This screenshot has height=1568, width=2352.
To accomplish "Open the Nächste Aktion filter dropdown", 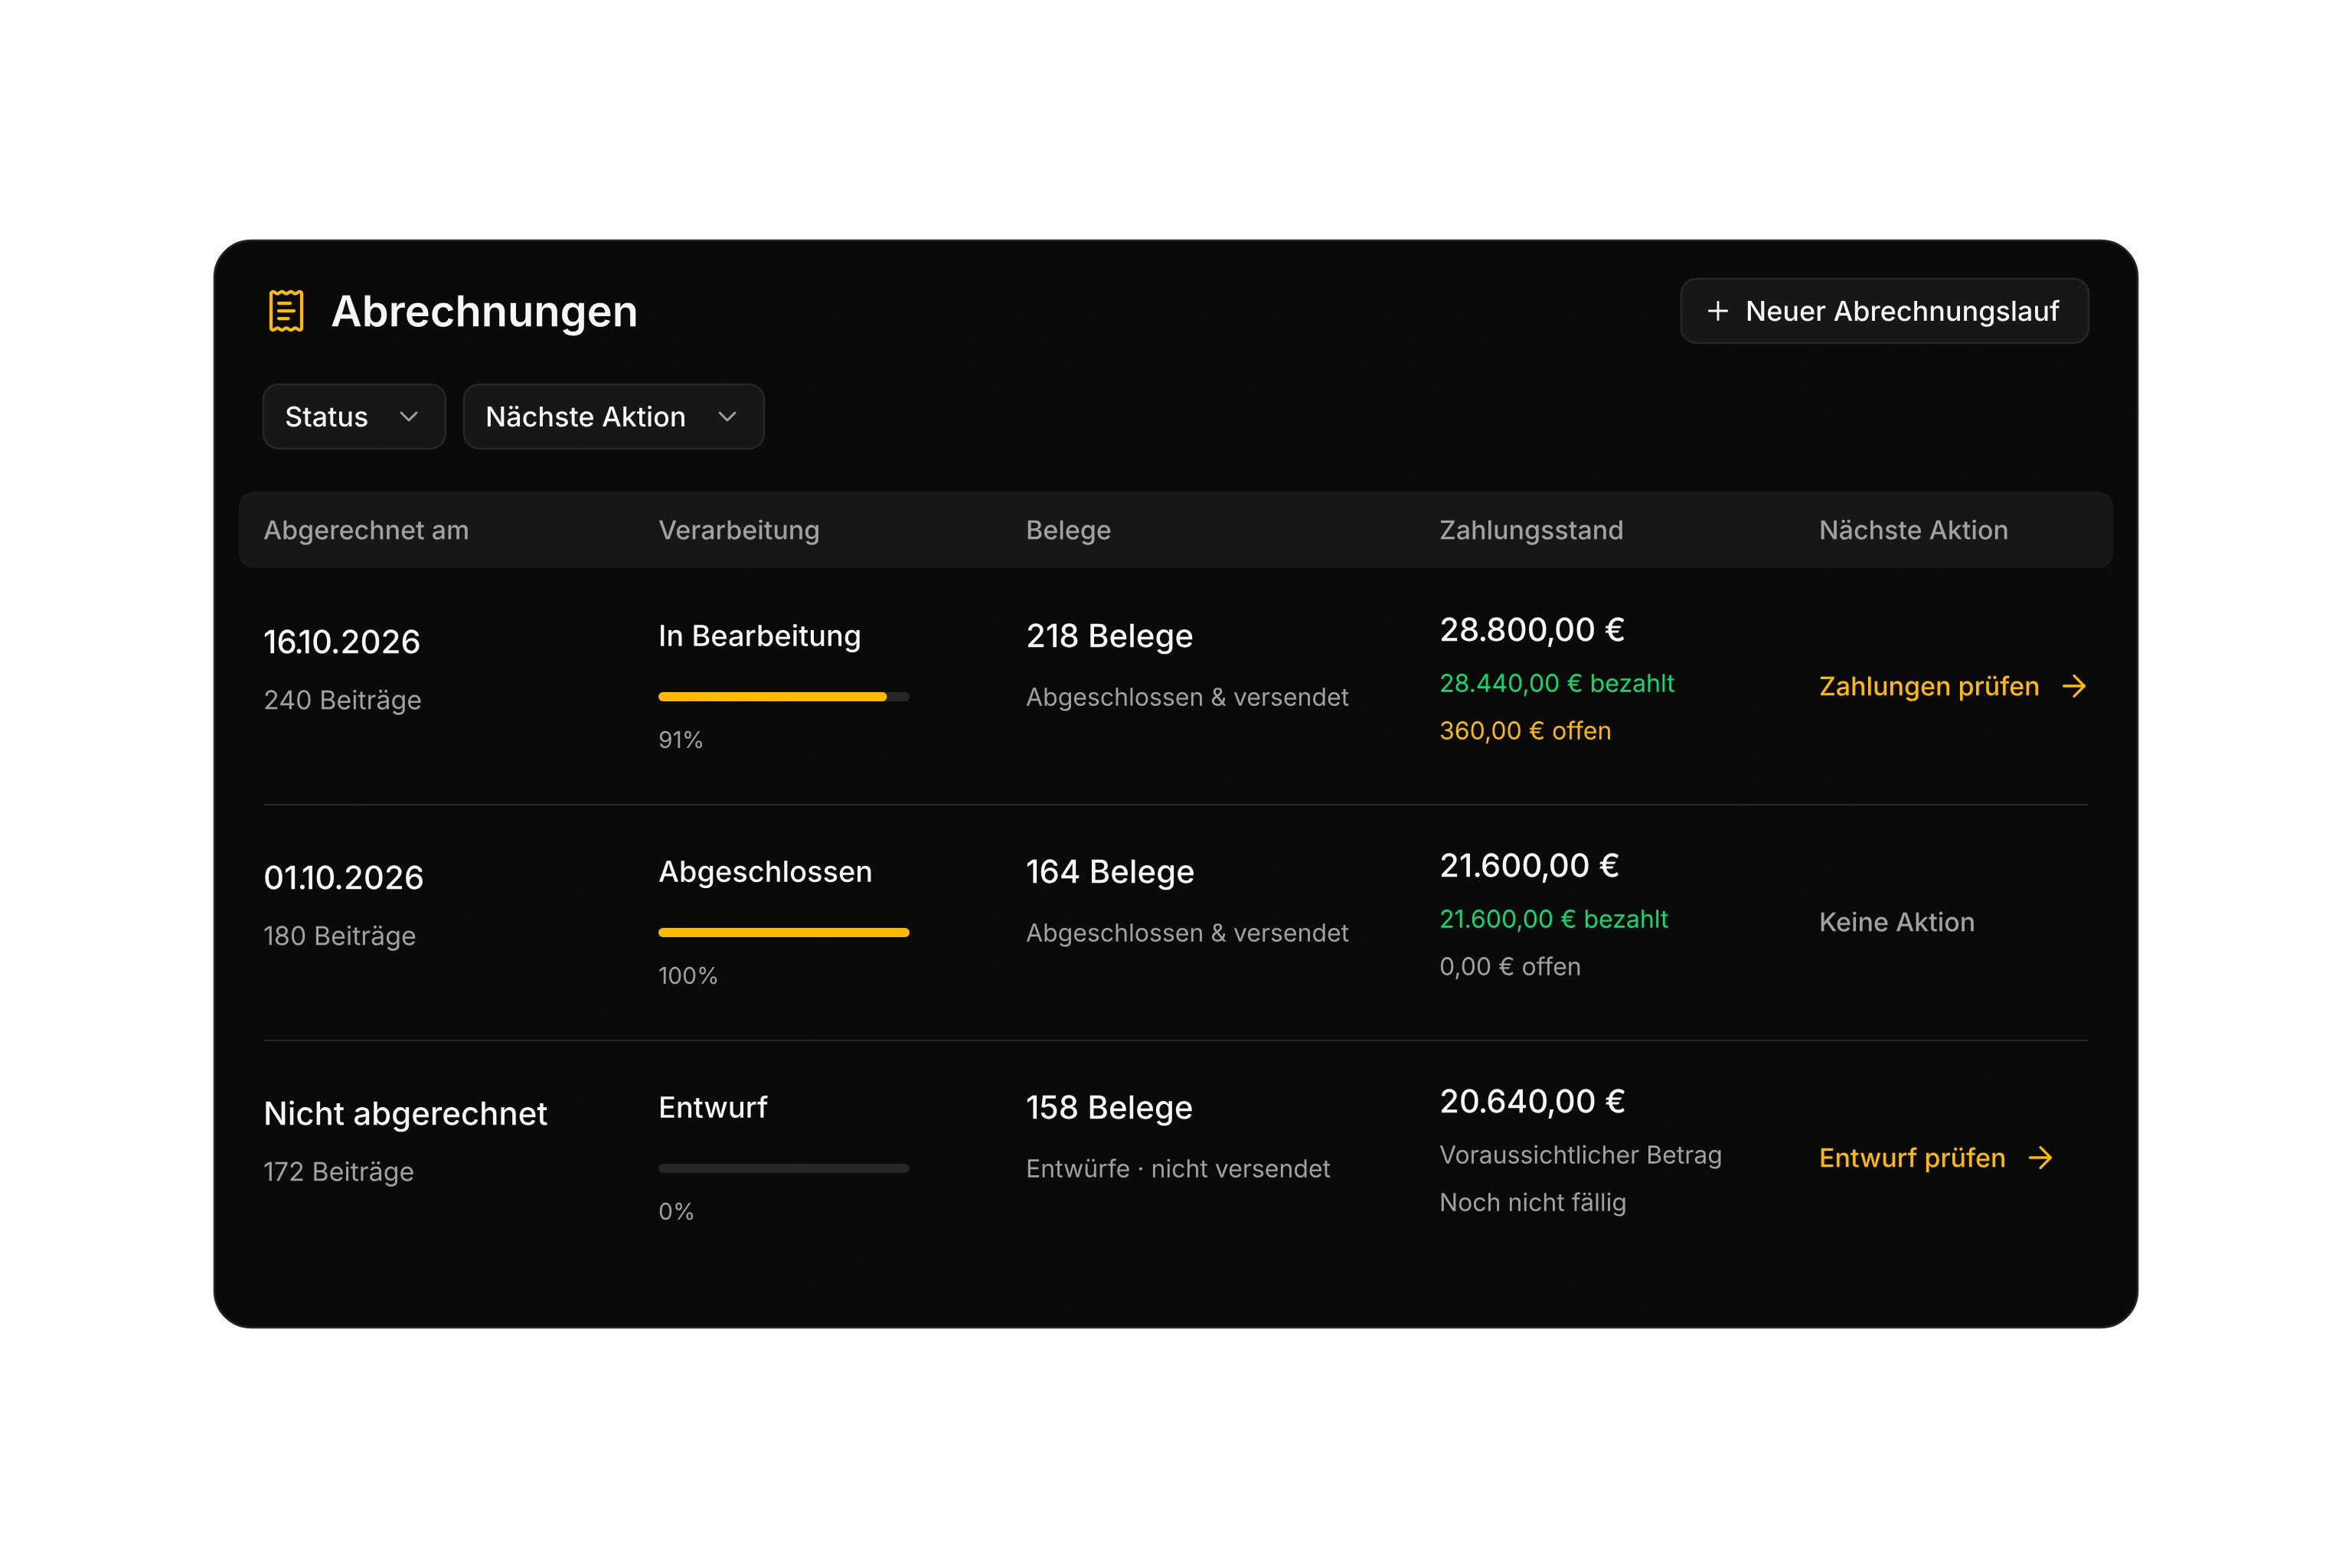I will click(613, 416).
